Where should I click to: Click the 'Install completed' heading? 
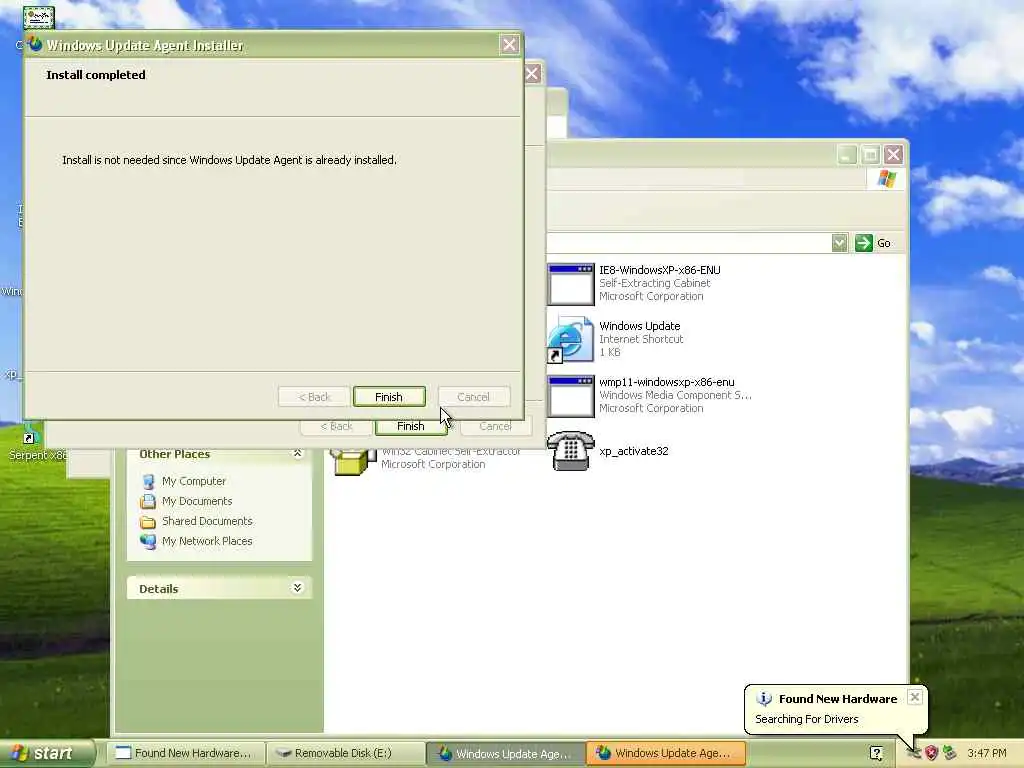[x=96, y=74]
